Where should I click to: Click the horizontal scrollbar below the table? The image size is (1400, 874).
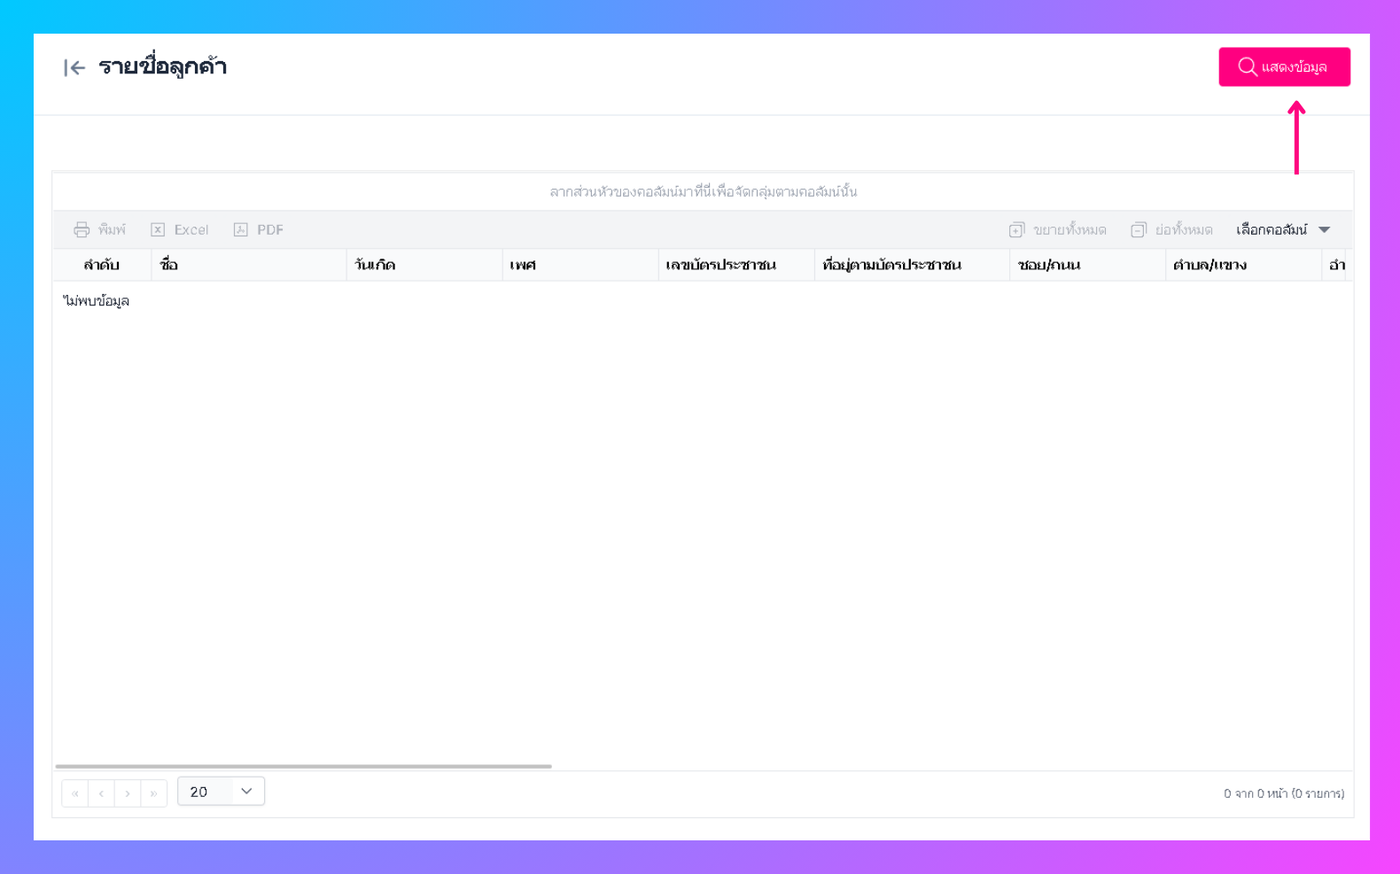coord(303,766)
